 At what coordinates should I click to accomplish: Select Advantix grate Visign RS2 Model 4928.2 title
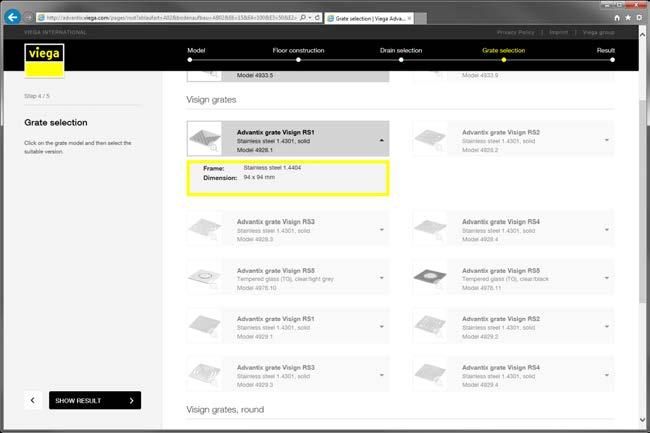click(501, 133)
